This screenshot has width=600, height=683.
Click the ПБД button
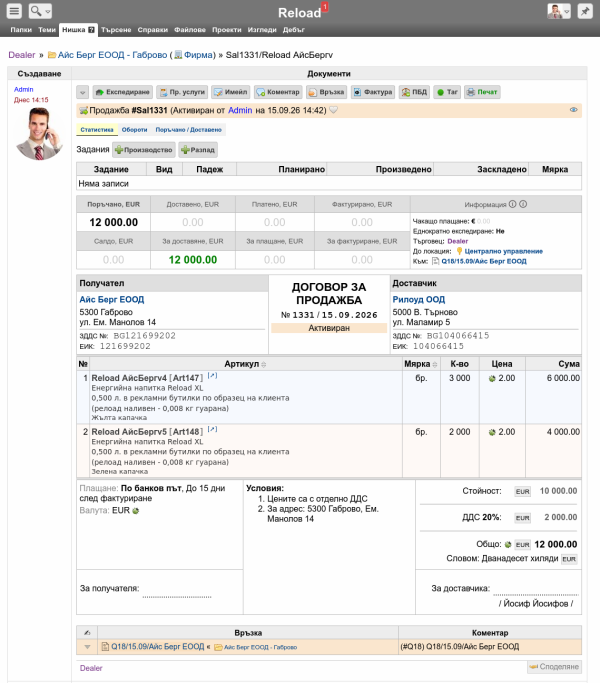(x=414, y=92)
